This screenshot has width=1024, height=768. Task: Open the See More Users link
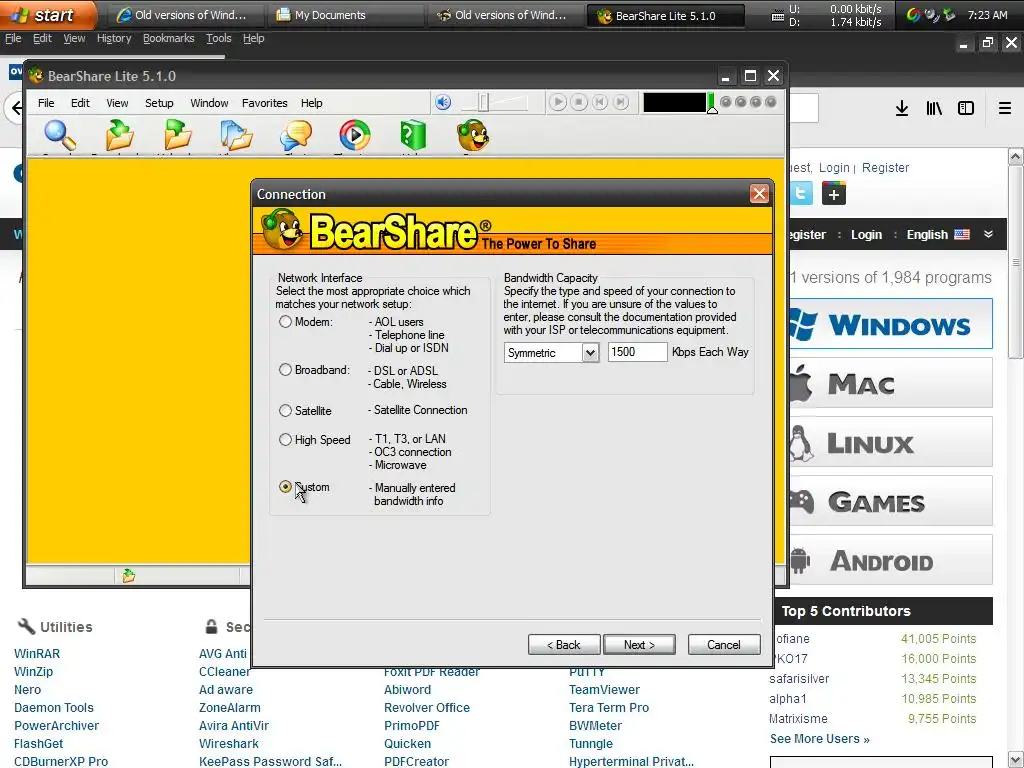click(x=820, y=739)
